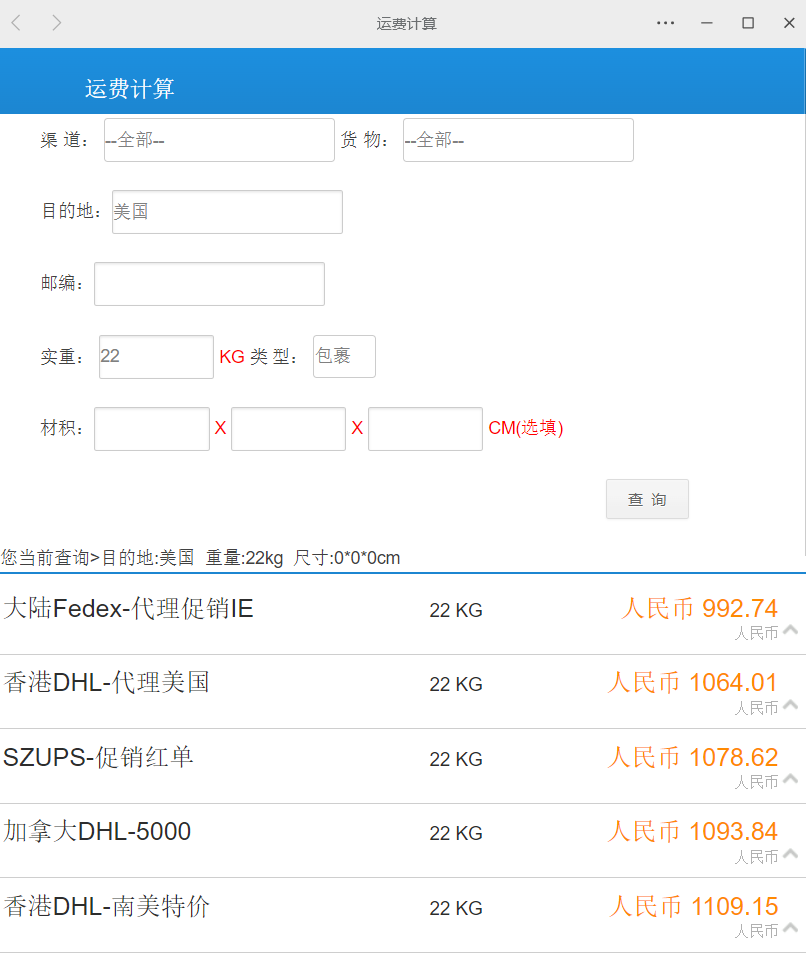806x964 pixels.
Task: Toggle chevron on 香港DHL-代理美国 row
Action: tap(790, 705)
